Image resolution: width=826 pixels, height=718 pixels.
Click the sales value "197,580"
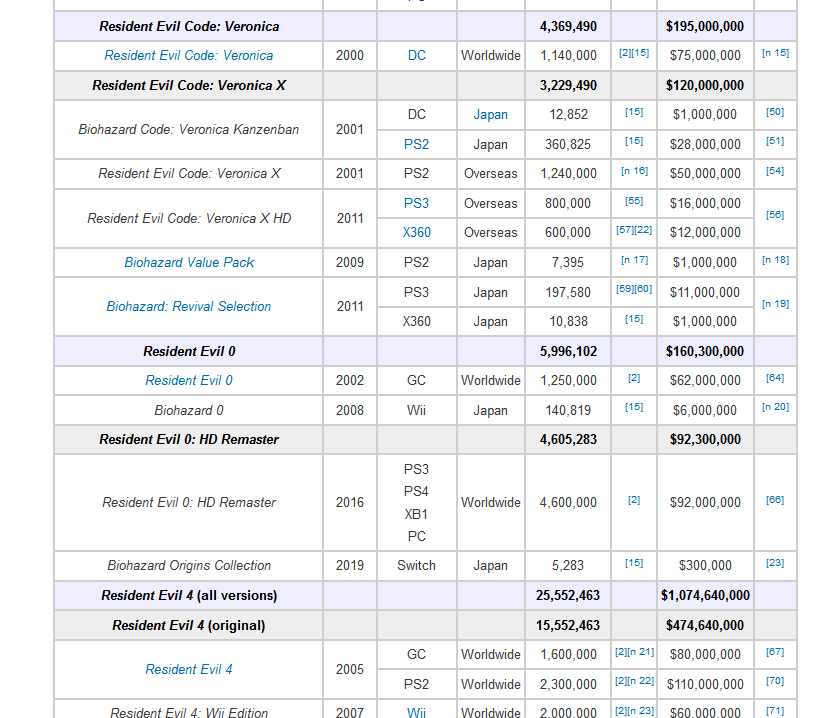point(568,292)
